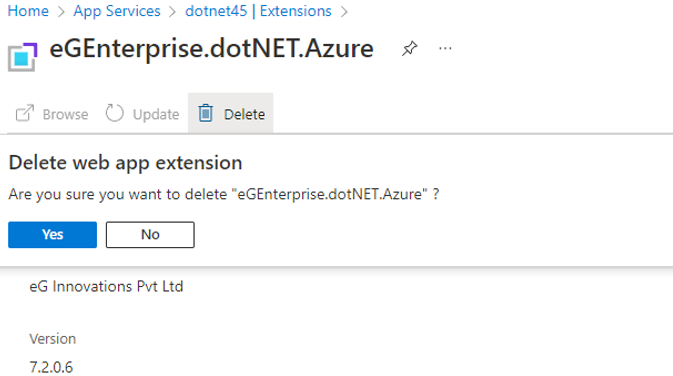Go to the Home breadcrumb
Screen dimensions: 673x376
tap(28, 11)
